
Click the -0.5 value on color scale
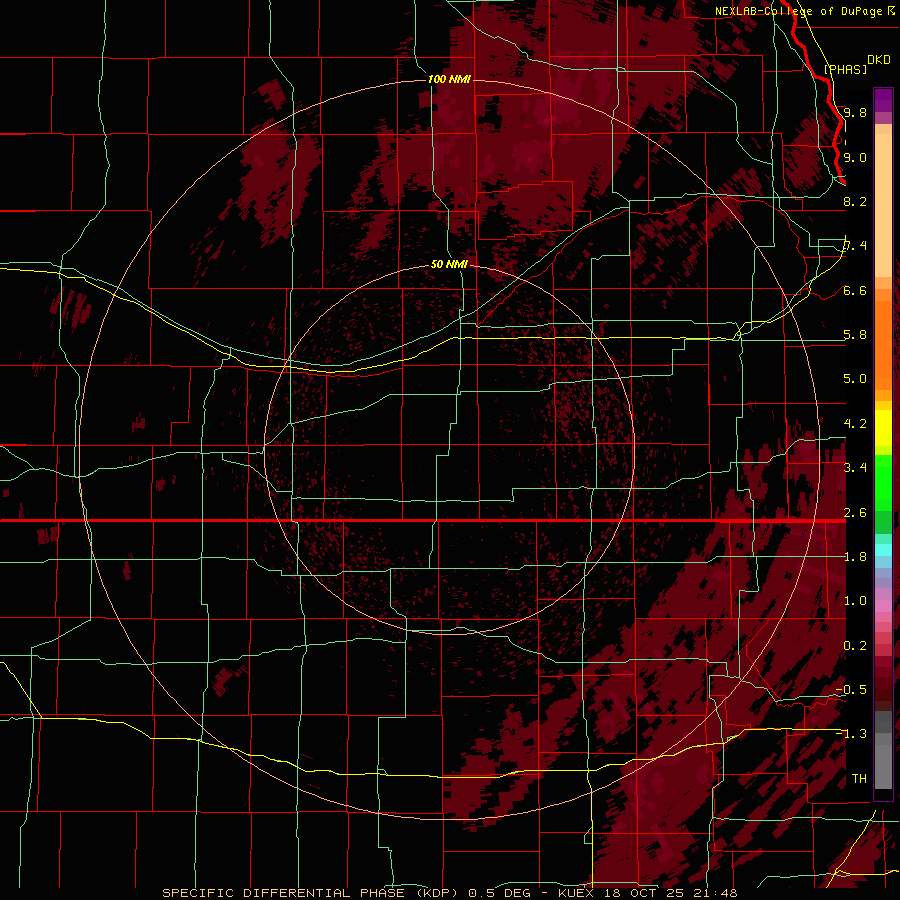[851, 690]
